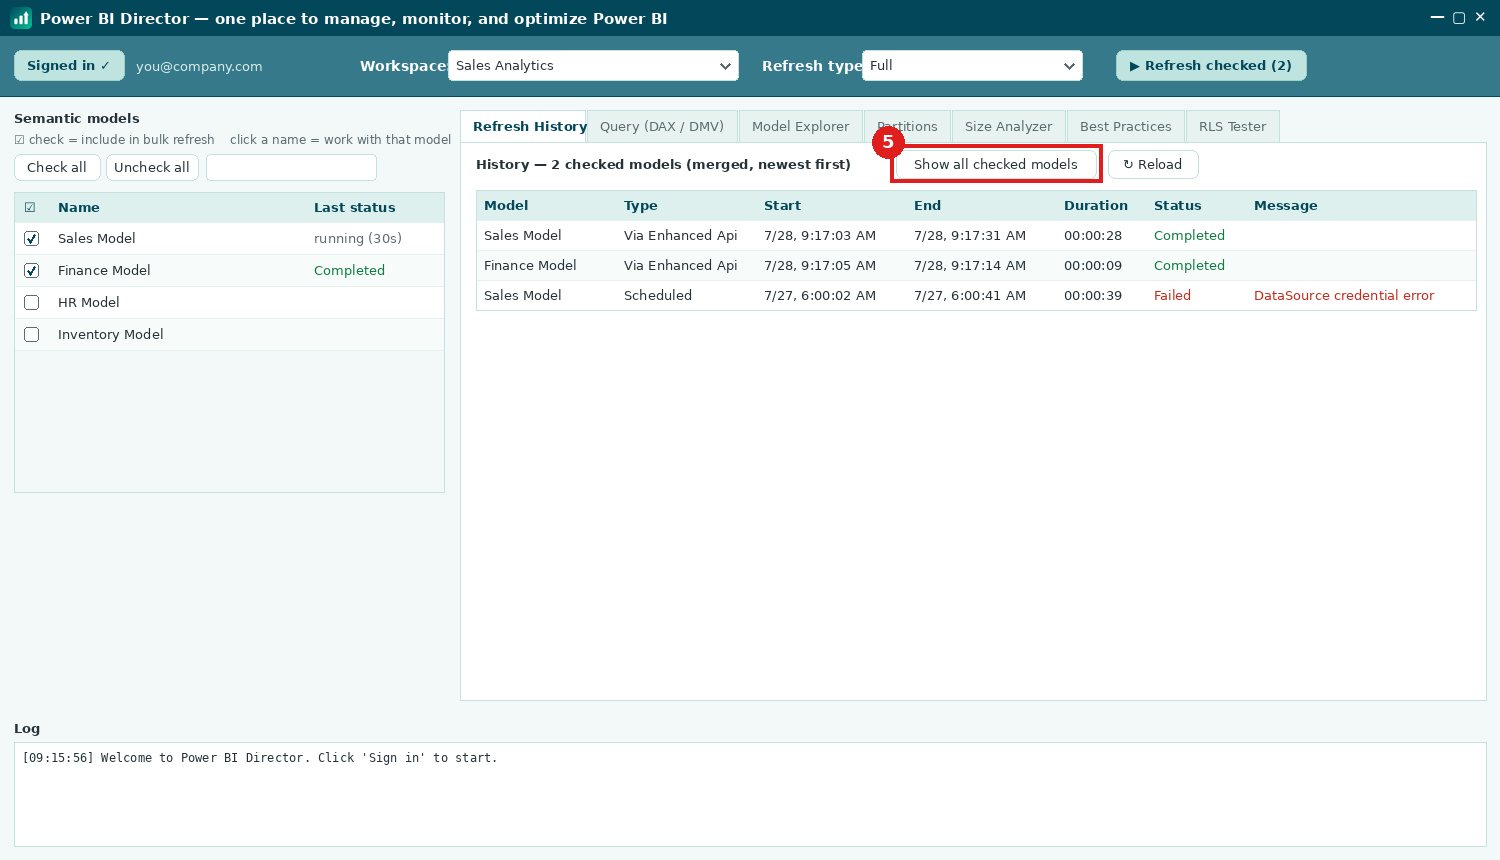Click the Uncheck all button
The height and width of the screenshot is (860, 1500).
click(152, 167)
